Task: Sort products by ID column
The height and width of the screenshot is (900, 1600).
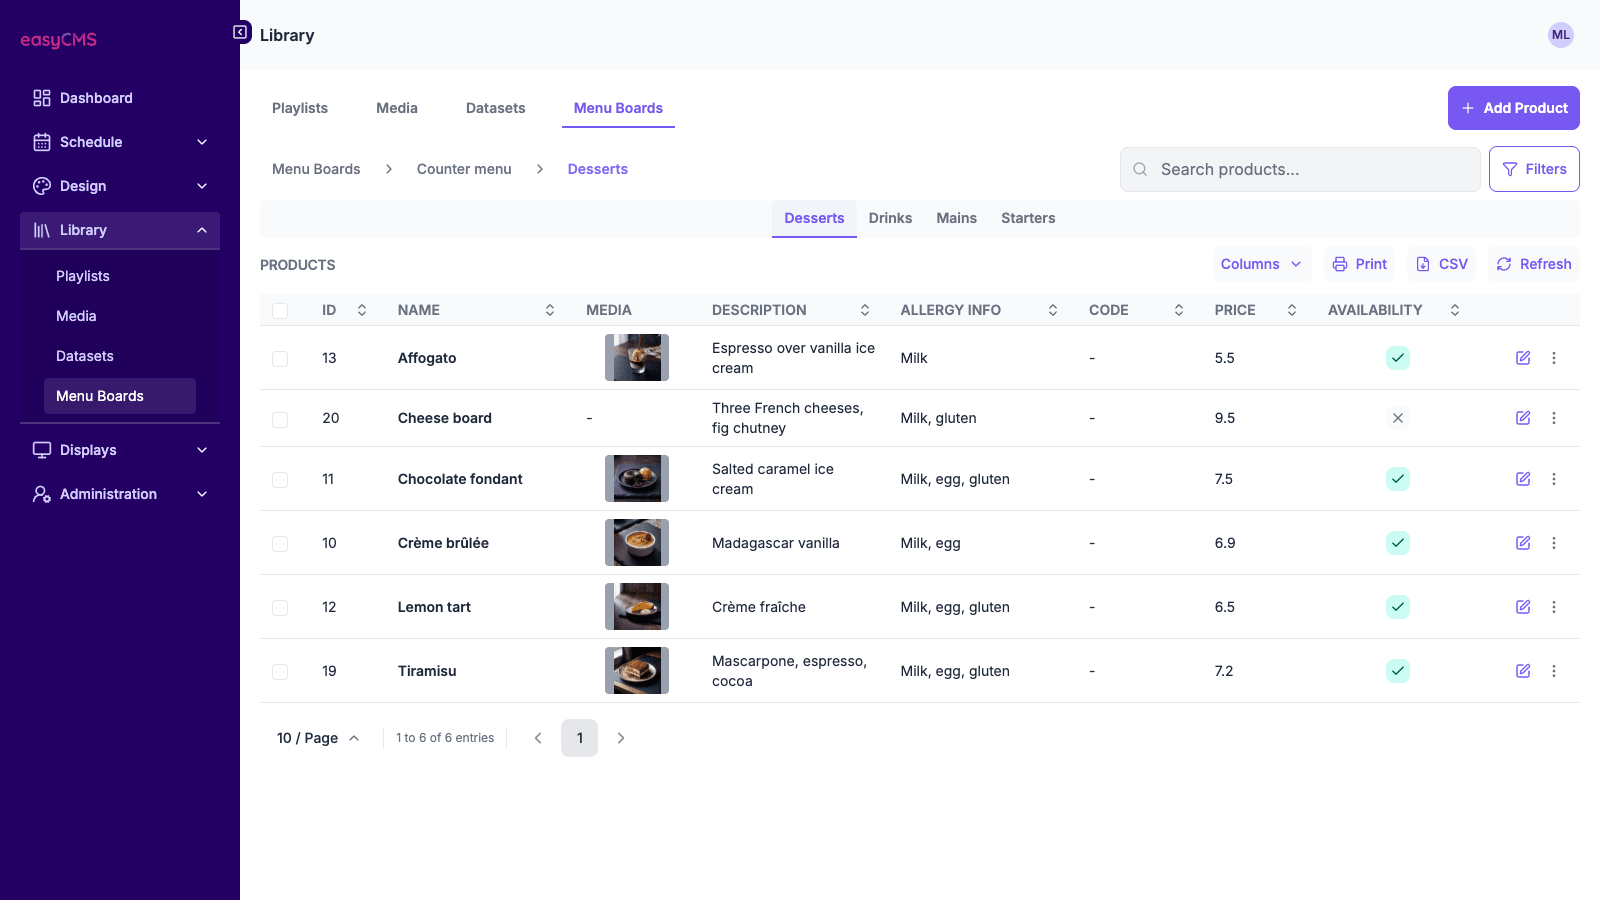Action: [x=362, y=310]
